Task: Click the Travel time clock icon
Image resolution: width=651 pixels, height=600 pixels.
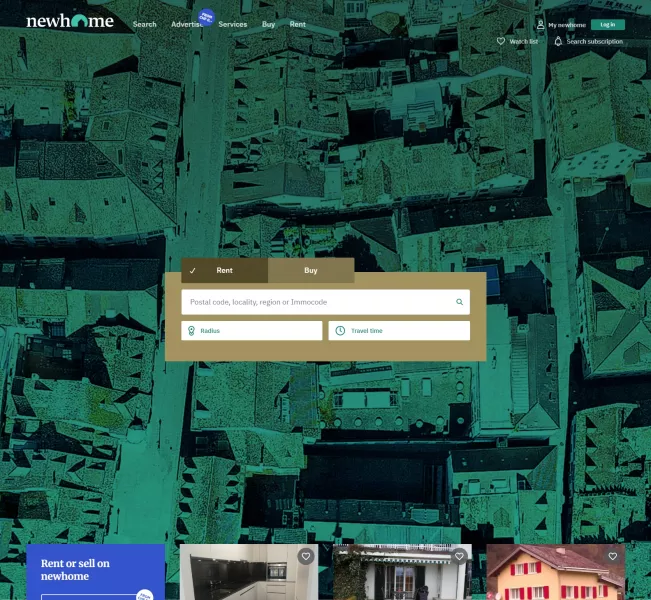Action: click(340, 330)
